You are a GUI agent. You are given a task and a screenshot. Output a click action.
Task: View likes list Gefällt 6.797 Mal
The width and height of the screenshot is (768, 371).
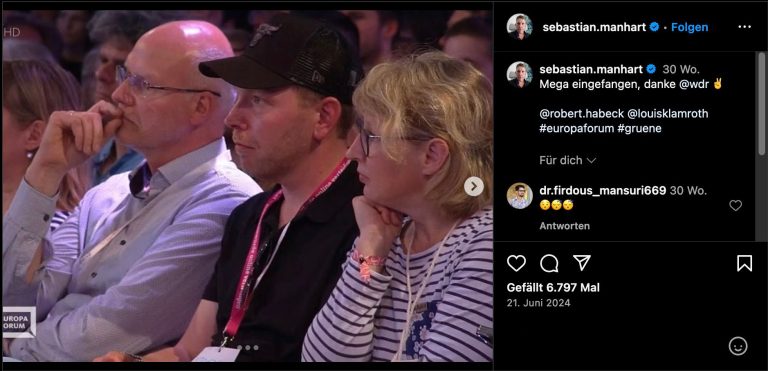553,288
